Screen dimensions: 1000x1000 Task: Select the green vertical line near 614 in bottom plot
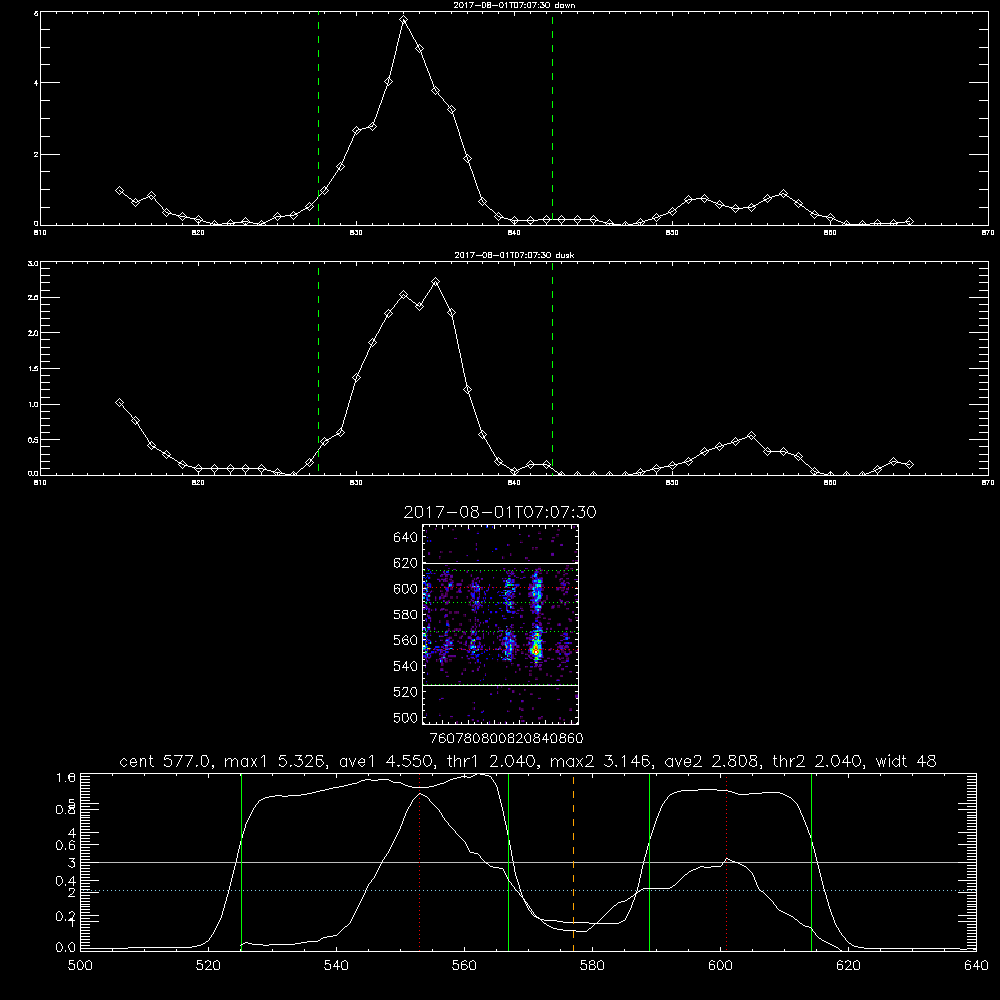[811, 862]
